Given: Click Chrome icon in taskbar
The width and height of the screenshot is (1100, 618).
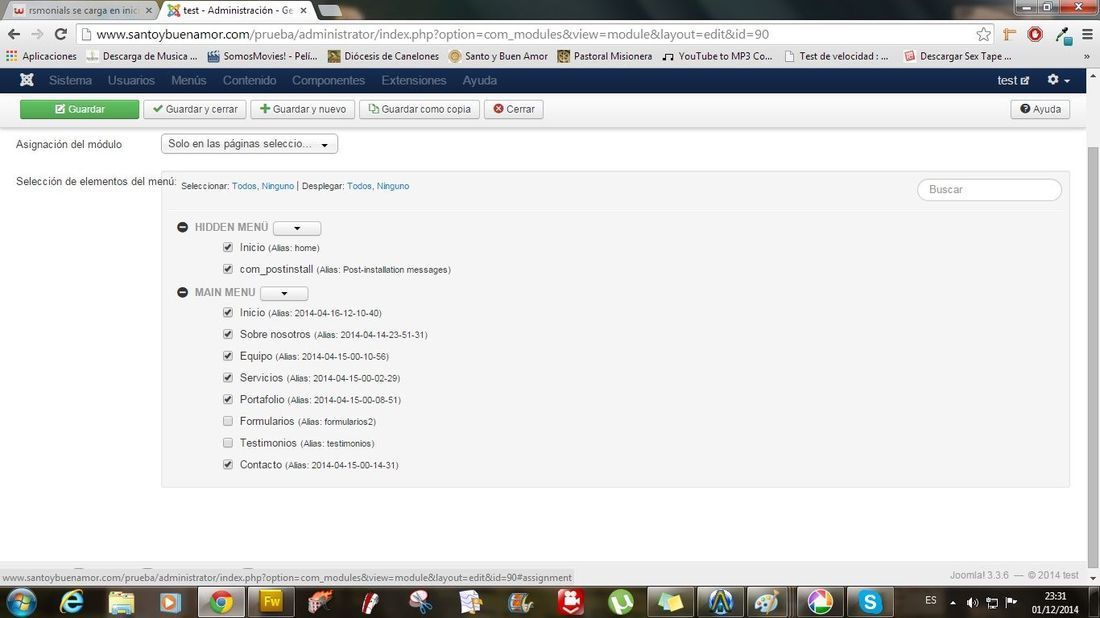Looking at the screenshot, I should point(221,603).
